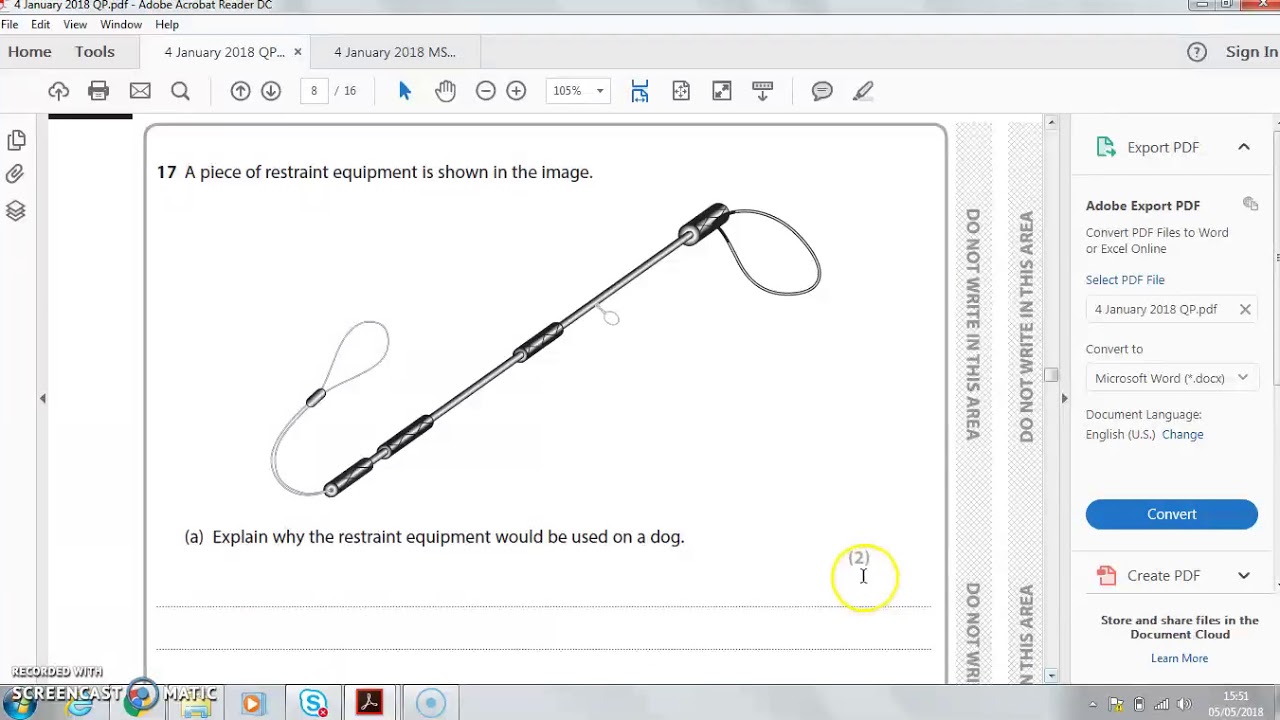Viewport: 1280px width, 720px height.
Task: Choose the selection arrow tool
Action: tap(404, 91)
